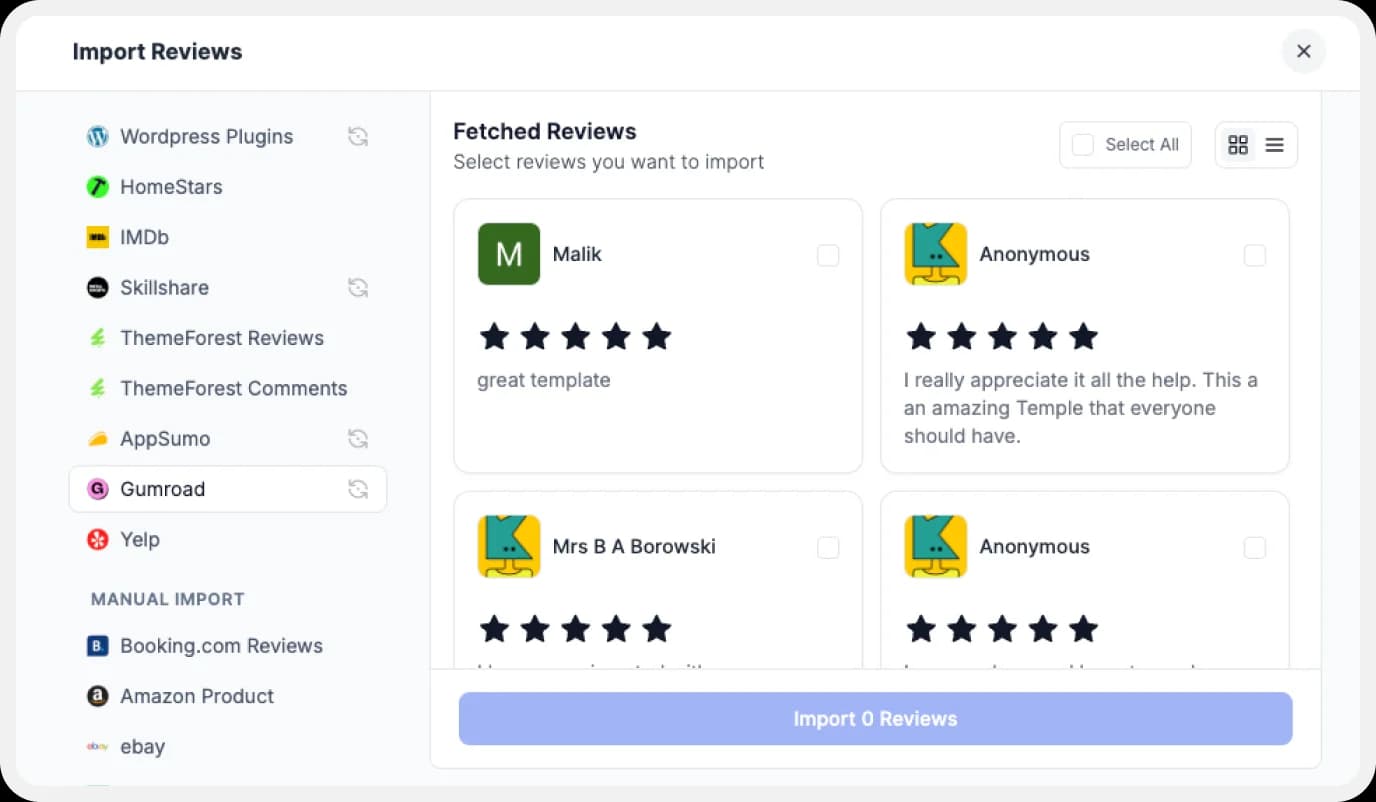The width and height of the screenshot is (1376, 802).
Task: Switch to grid view layout icon
Action: pyautogui.click(x=1238, y=144)
